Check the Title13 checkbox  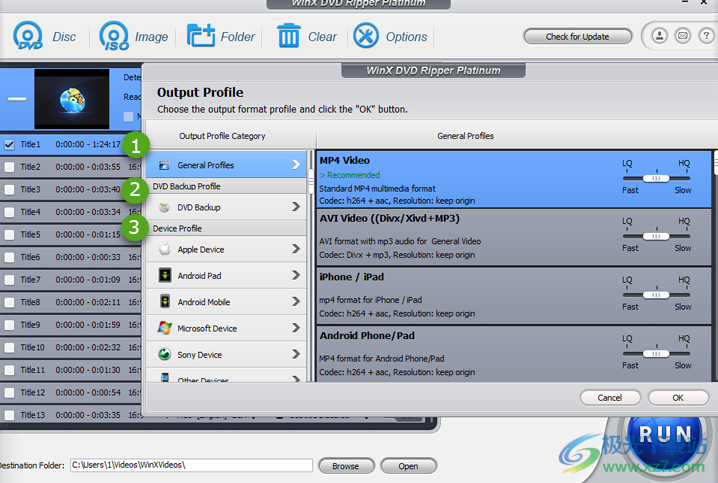coord(9,415)
